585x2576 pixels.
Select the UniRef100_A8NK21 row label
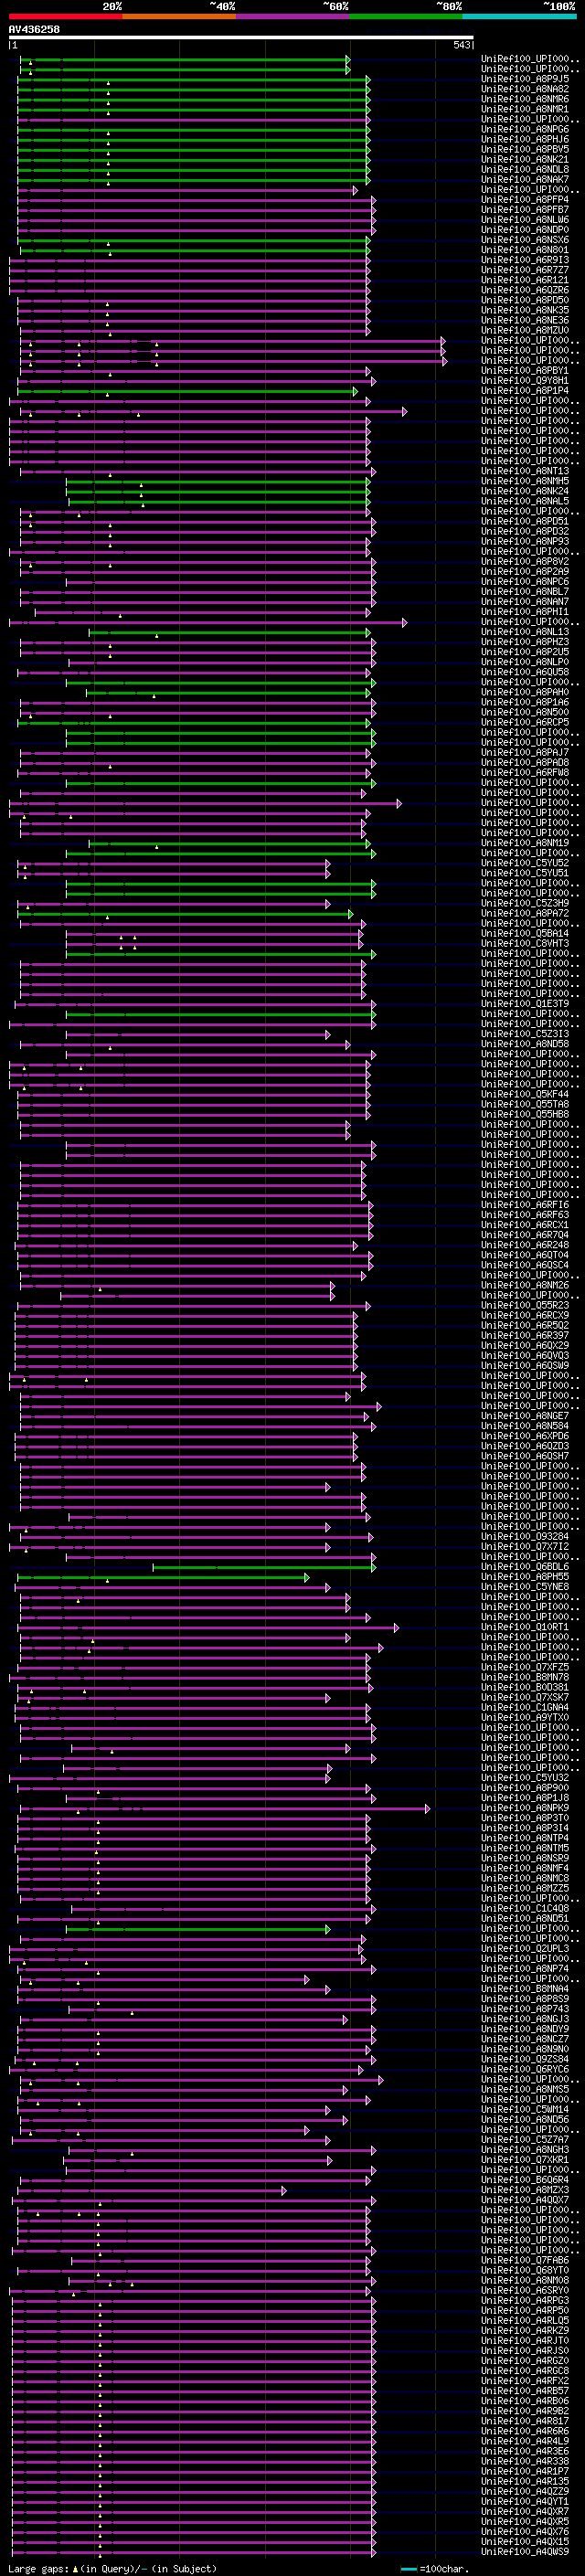[x=525, y=159]
